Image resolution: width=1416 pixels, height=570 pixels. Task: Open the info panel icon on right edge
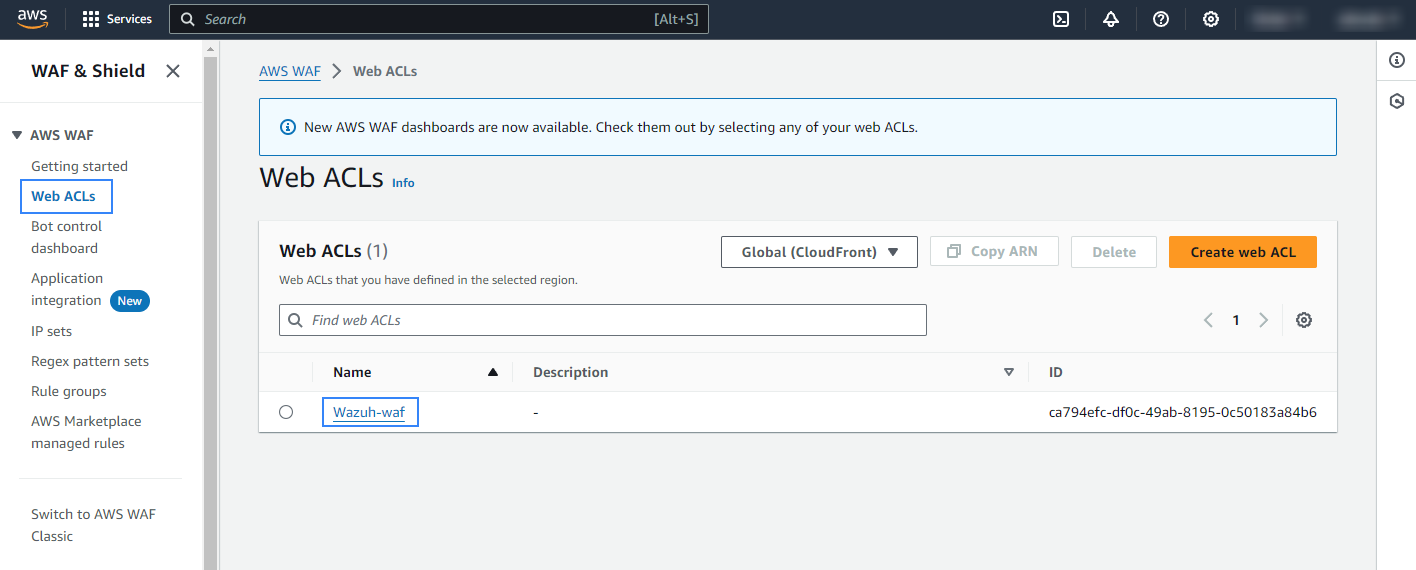tap(1397, 61)
